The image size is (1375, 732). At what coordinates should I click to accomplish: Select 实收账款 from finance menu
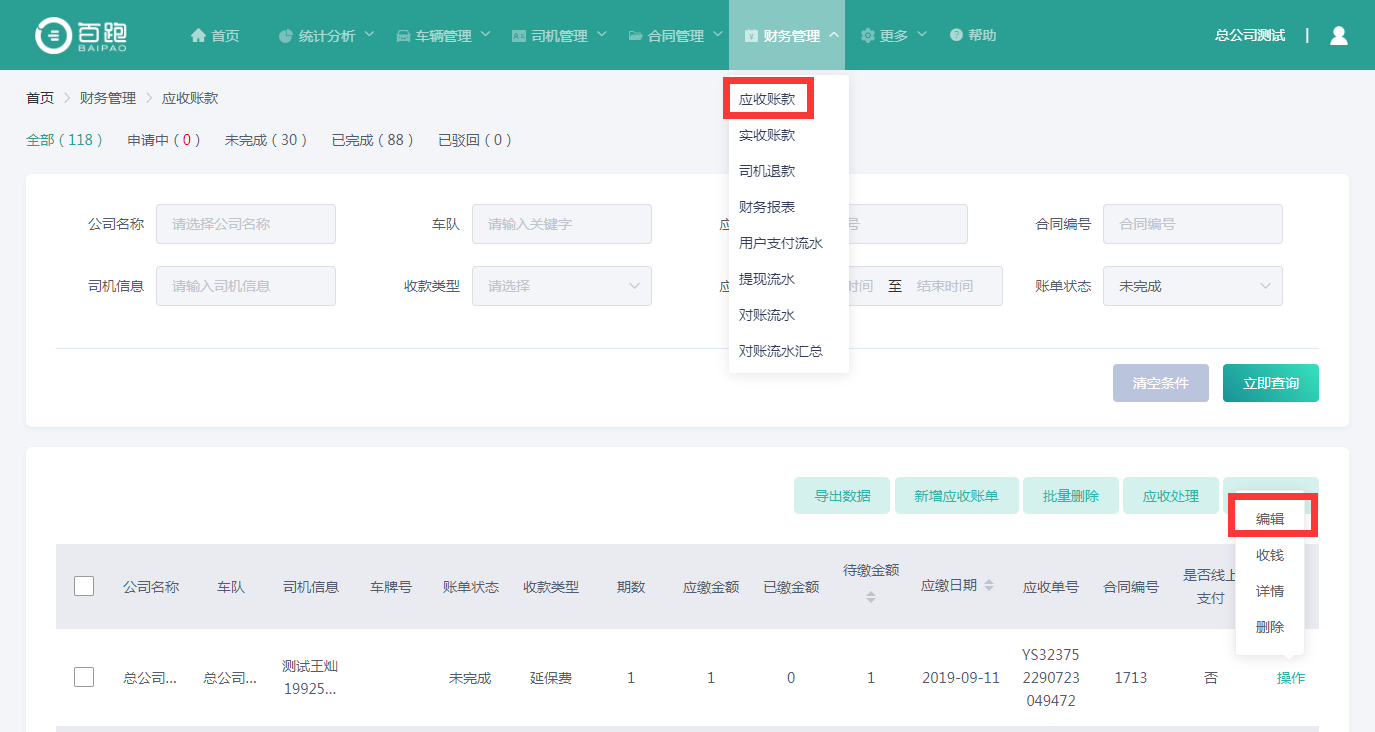click(767, 135)
